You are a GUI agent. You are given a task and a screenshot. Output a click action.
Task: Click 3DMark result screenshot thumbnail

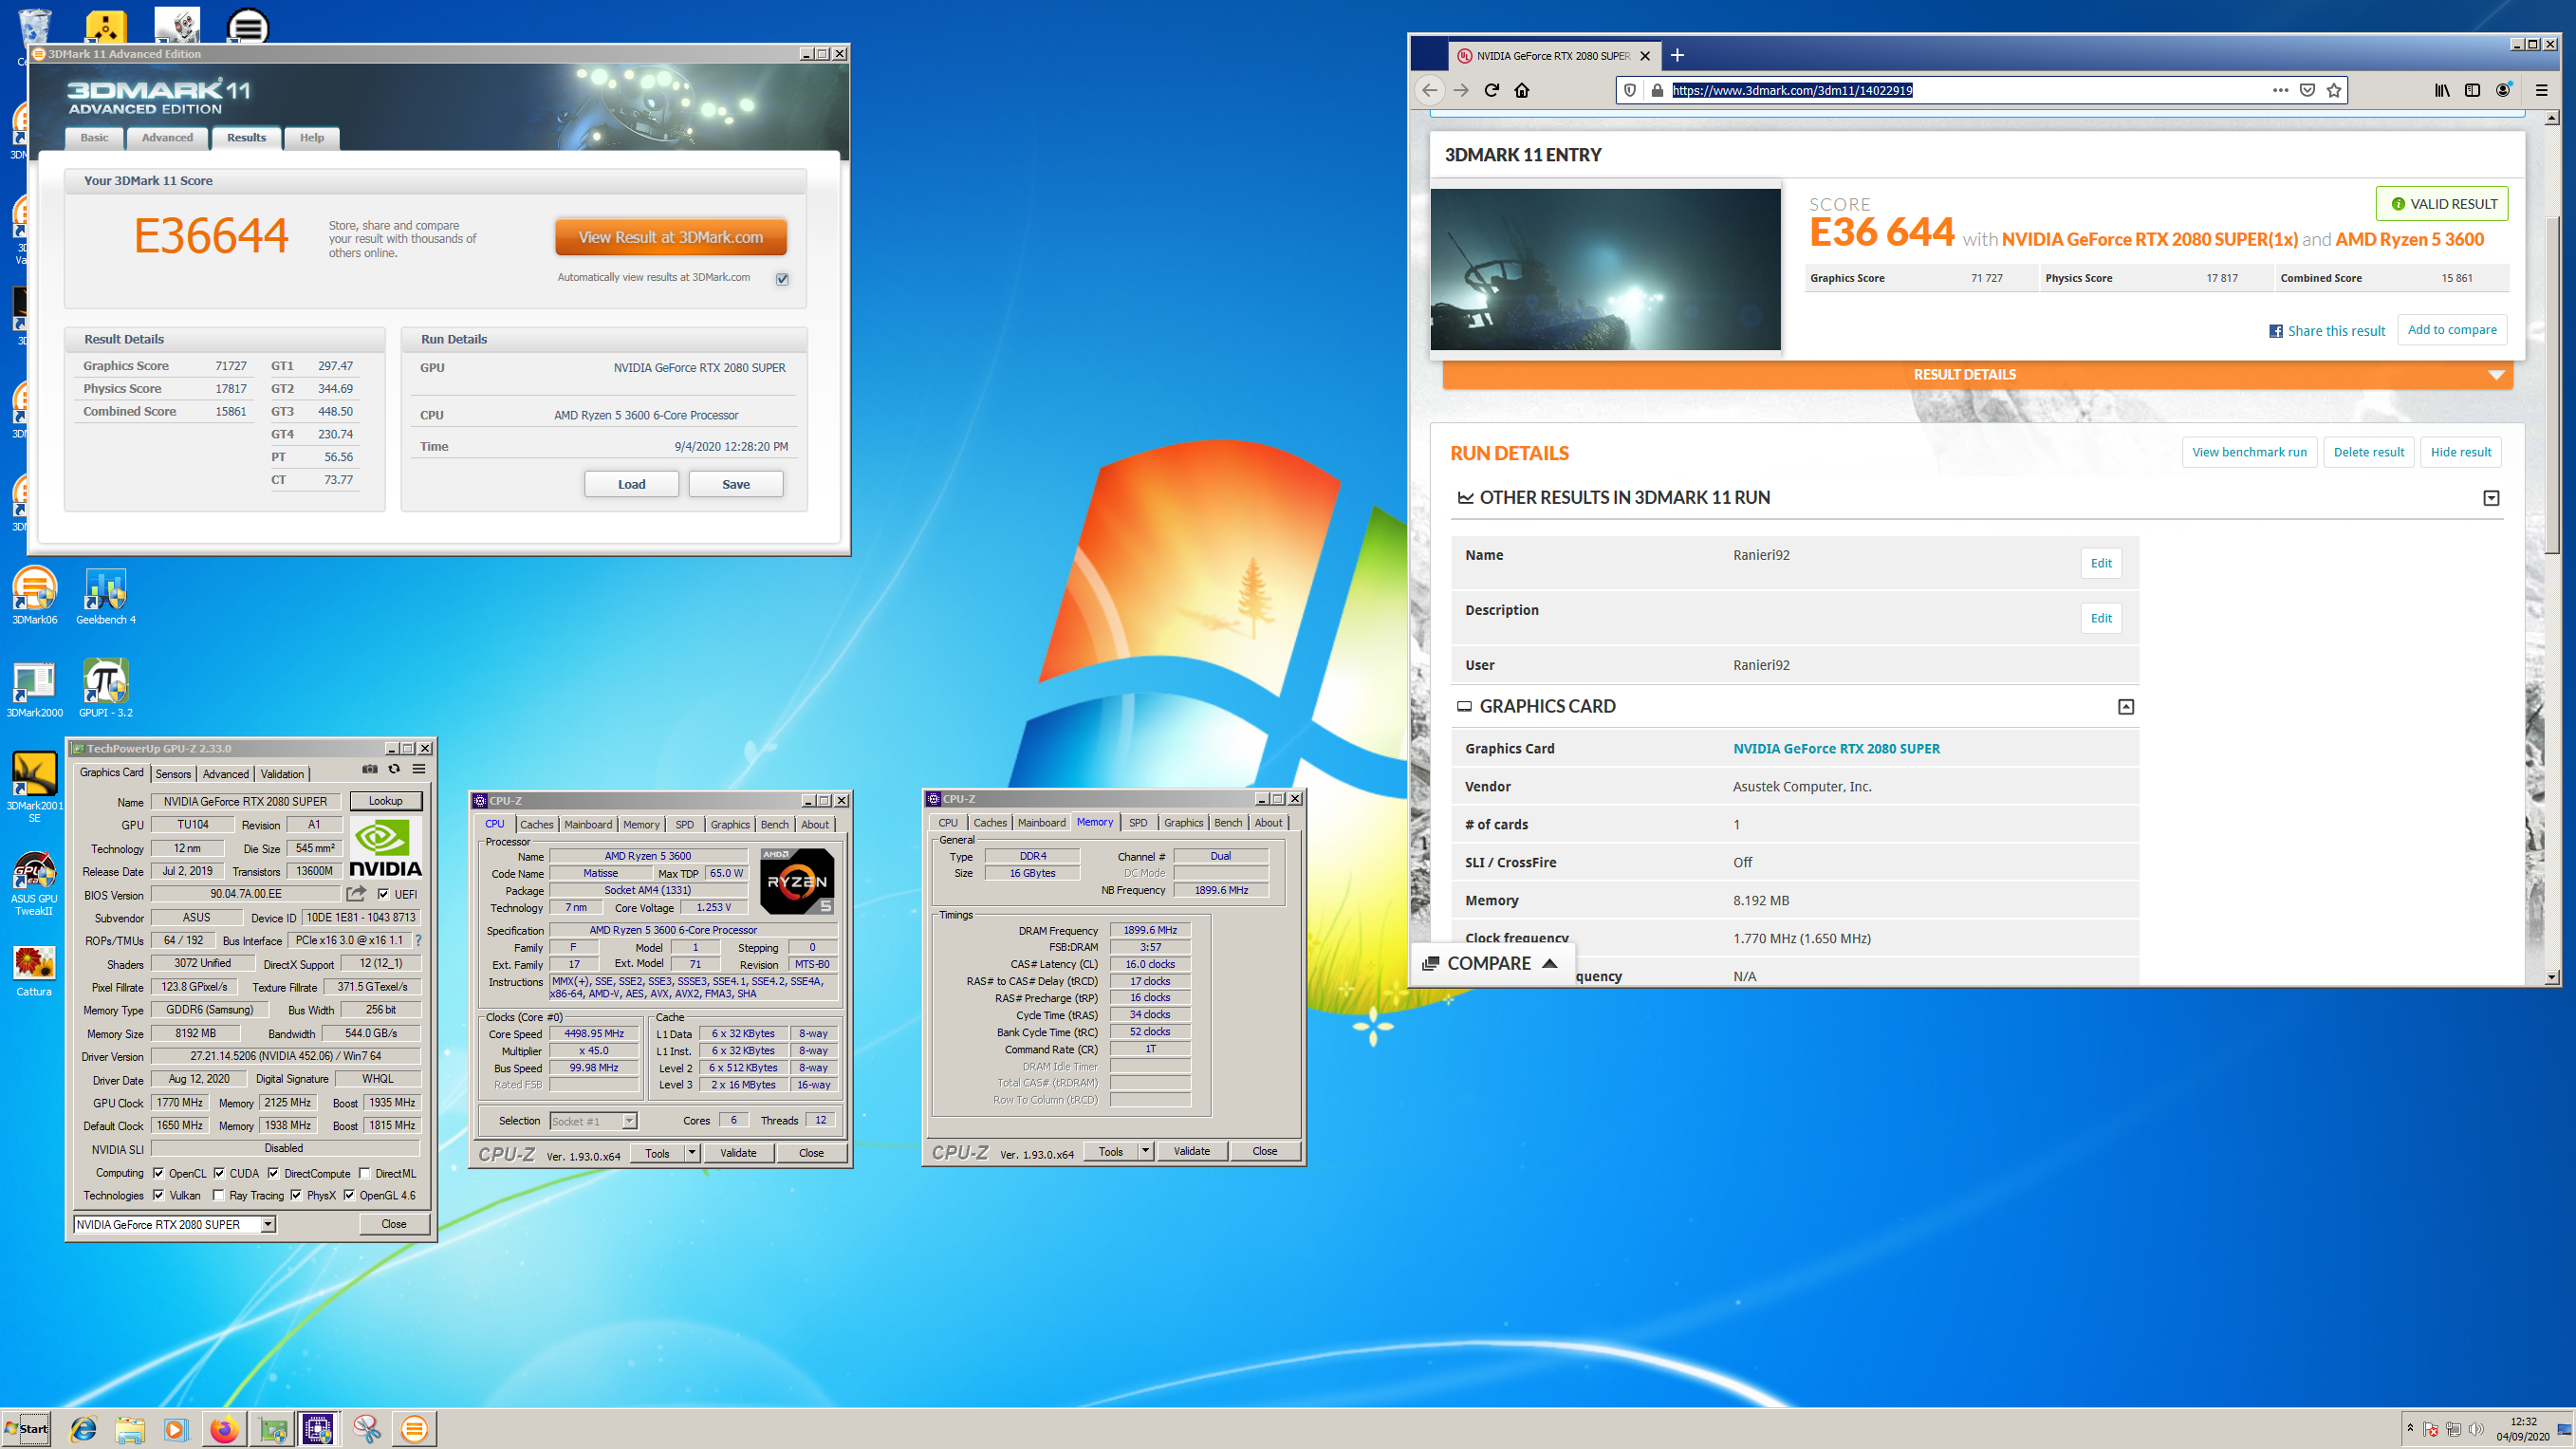point(1605,269)
